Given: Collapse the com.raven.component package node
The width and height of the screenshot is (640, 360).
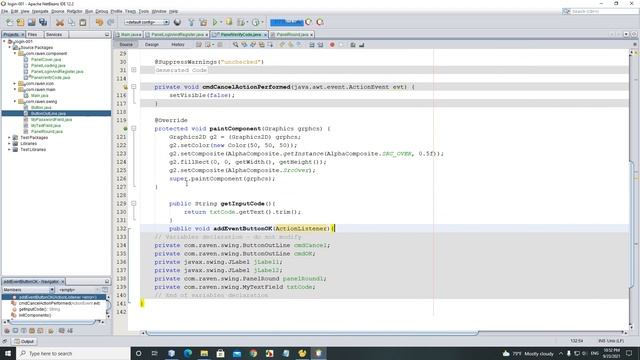Looking at the screenshot, I should [15, 53].
